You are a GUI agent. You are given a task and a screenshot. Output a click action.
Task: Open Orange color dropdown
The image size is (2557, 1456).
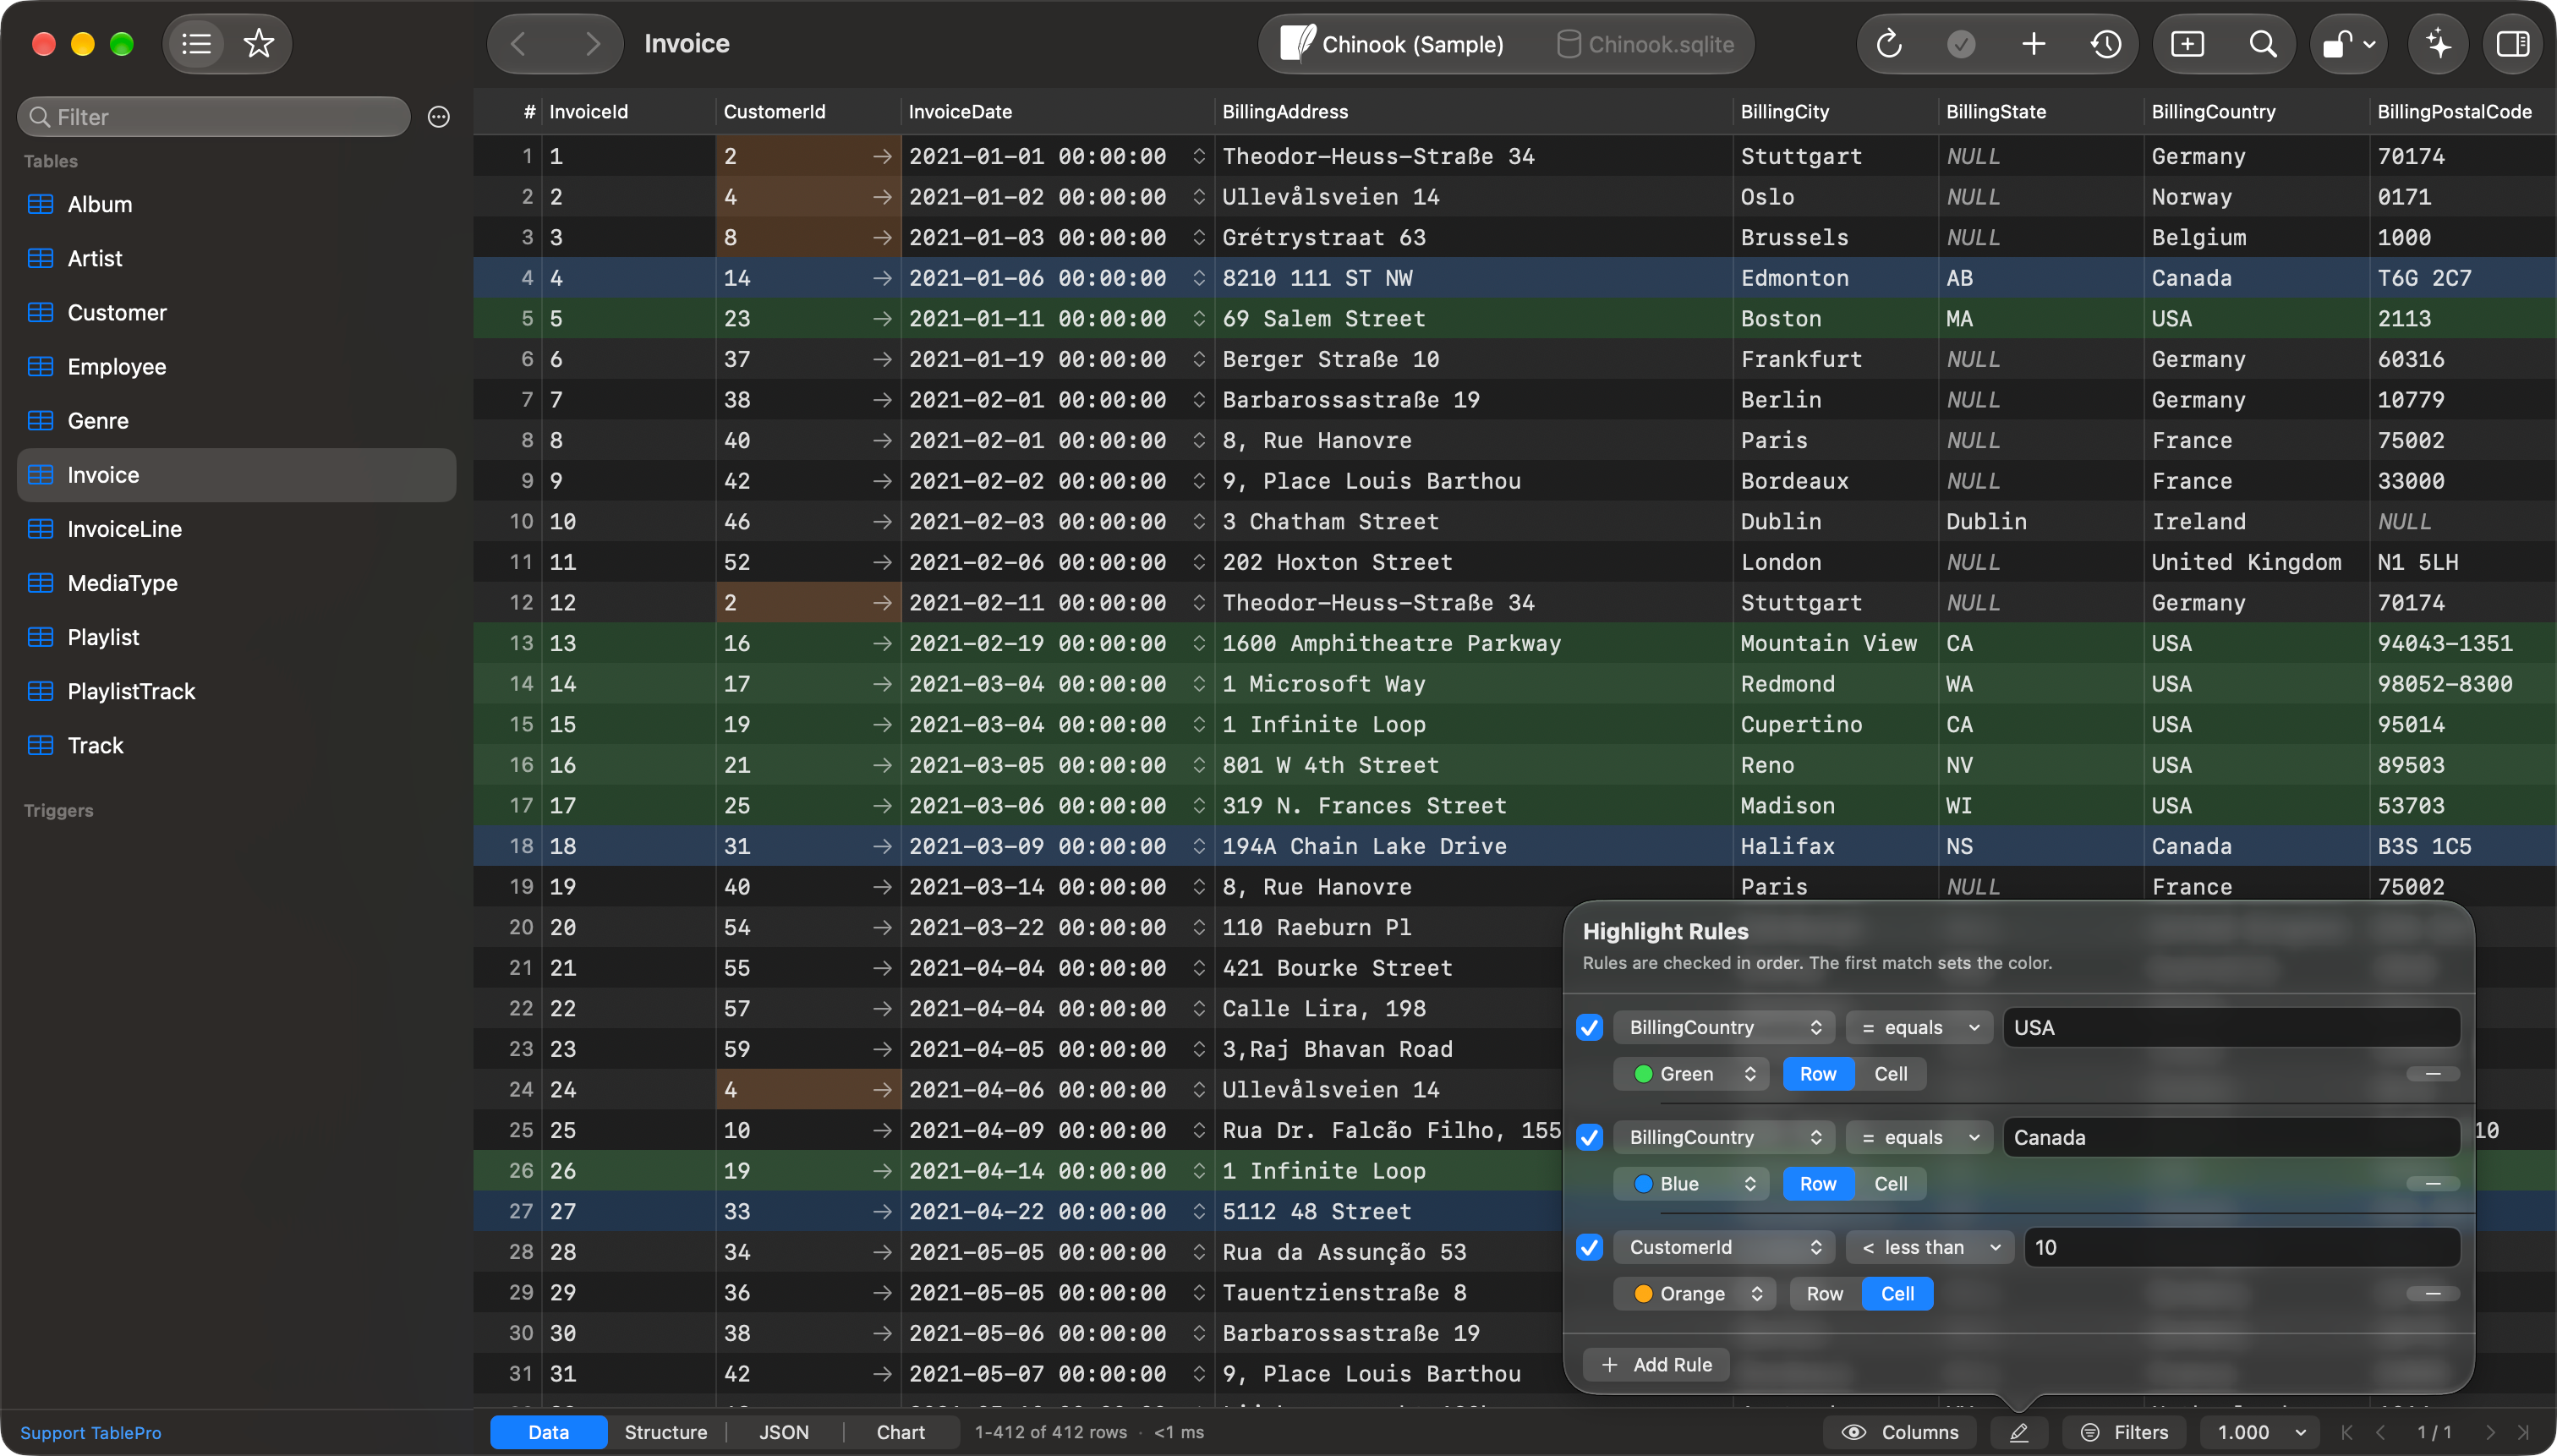(x=1694, y=1294)
